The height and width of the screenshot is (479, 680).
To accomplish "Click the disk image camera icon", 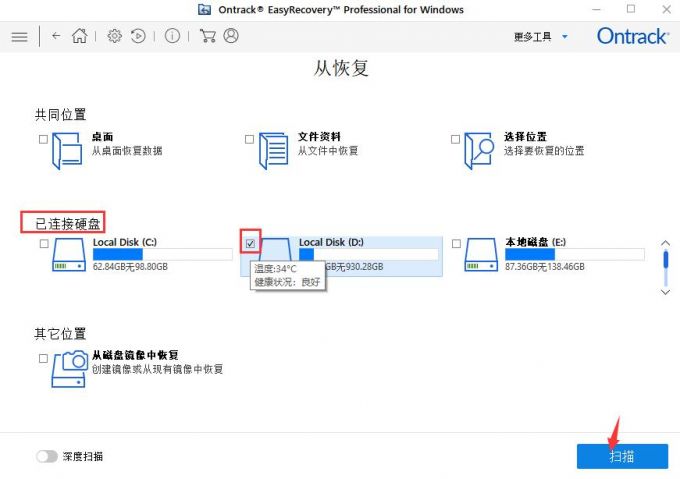I will point(69,368).
